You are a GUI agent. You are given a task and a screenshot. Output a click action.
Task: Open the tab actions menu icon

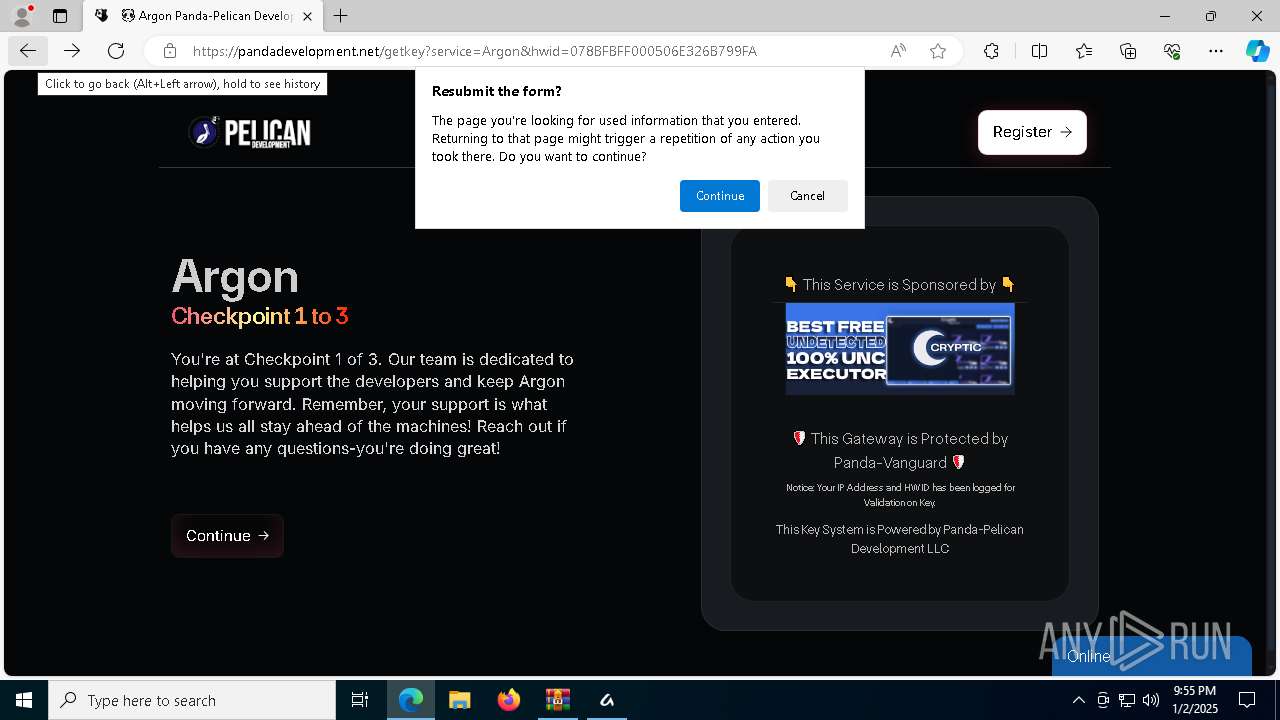pos(60,16)
